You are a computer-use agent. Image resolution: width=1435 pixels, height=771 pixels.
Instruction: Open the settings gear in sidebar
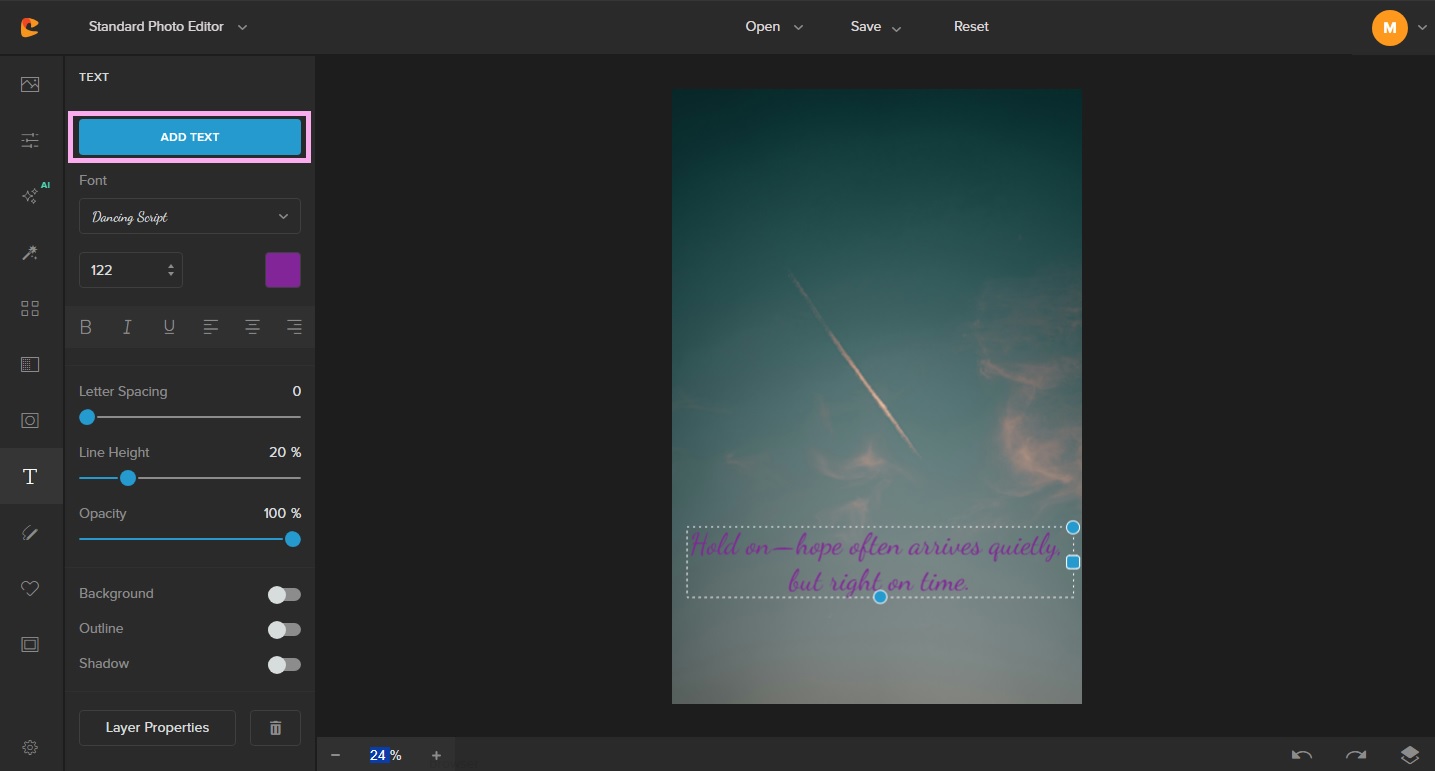coord(30,747)
